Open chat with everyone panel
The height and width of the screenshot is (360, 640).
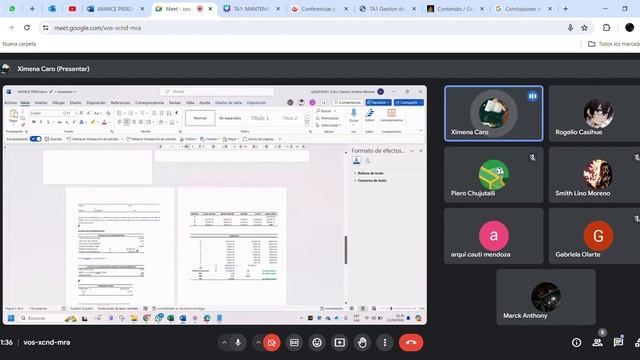[x=618, y=343]
